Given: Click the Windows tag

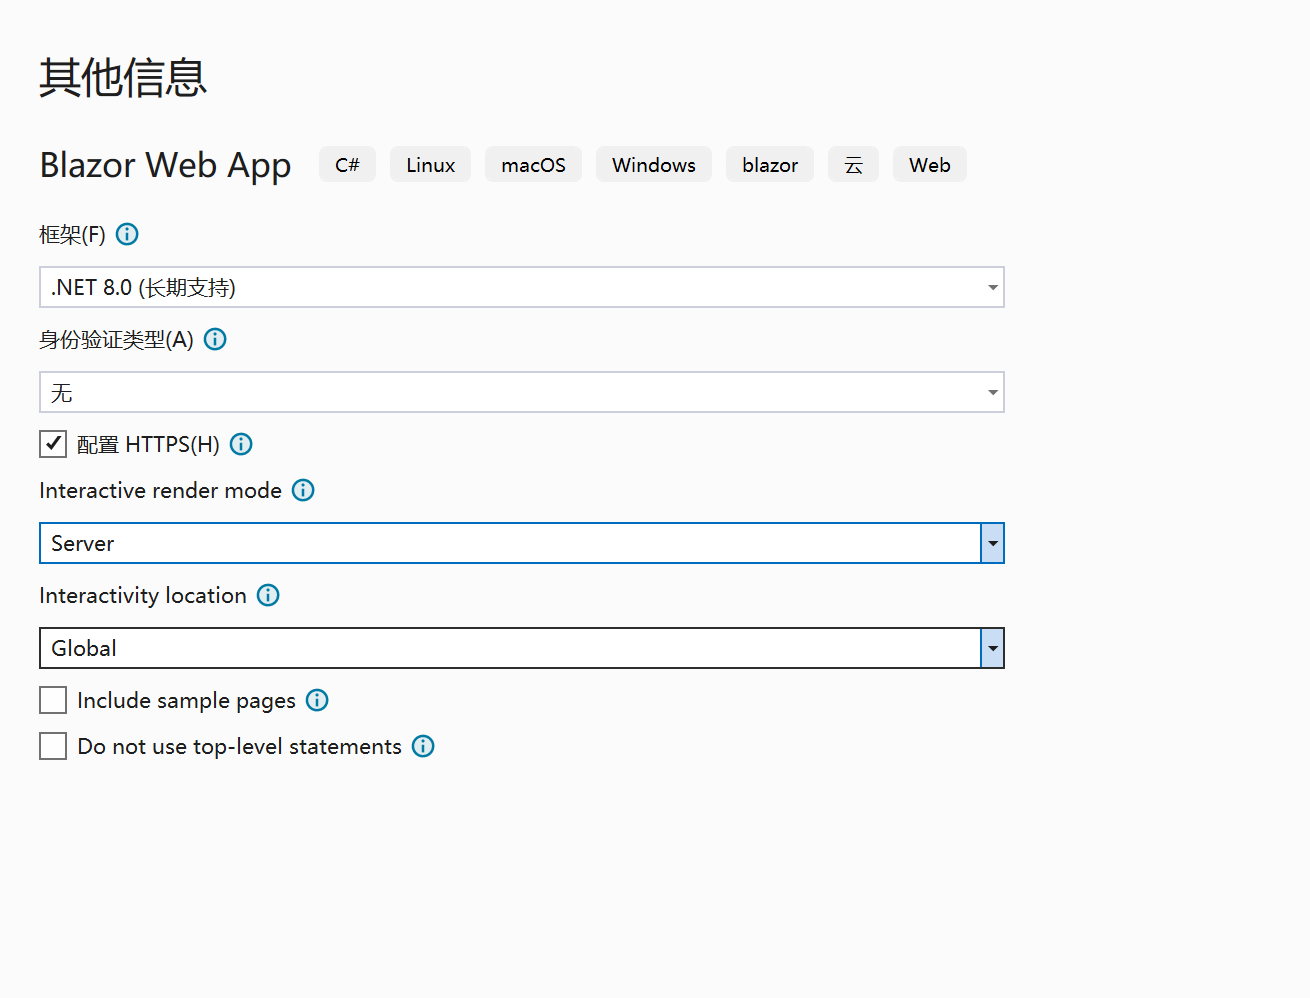Looking at the screenshot, I should click(654, 165).
